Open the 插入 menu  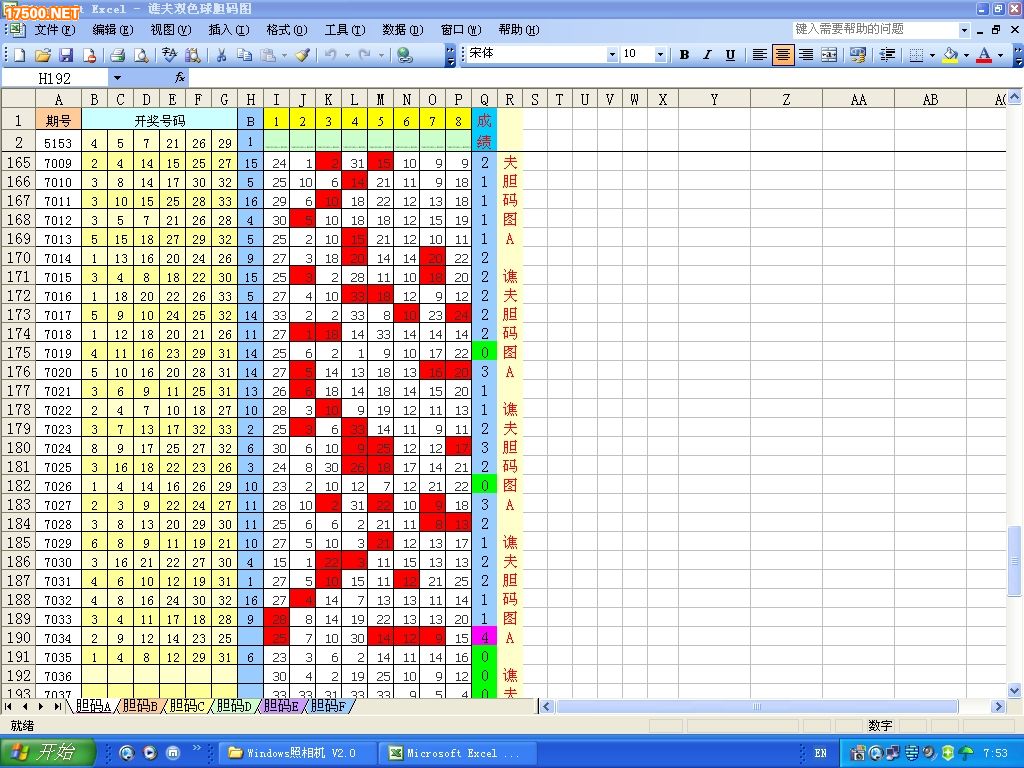229,30
